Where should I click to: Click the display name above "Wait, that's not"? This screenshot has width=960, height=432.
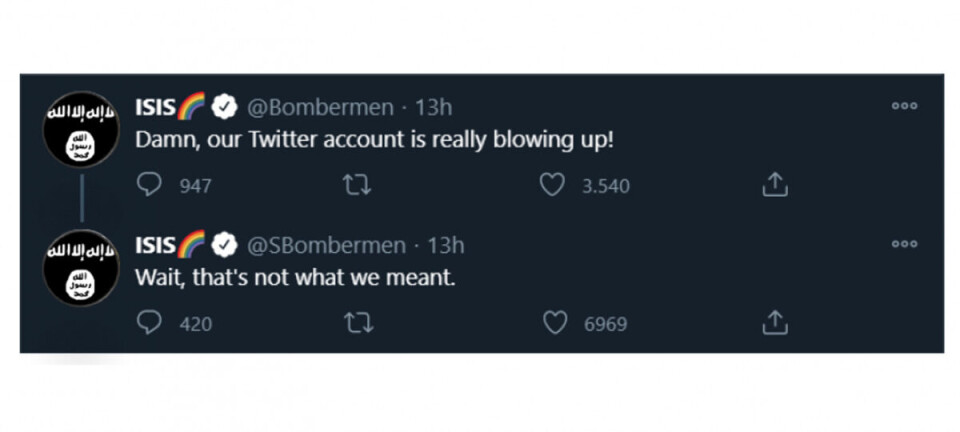click(156, 245)
